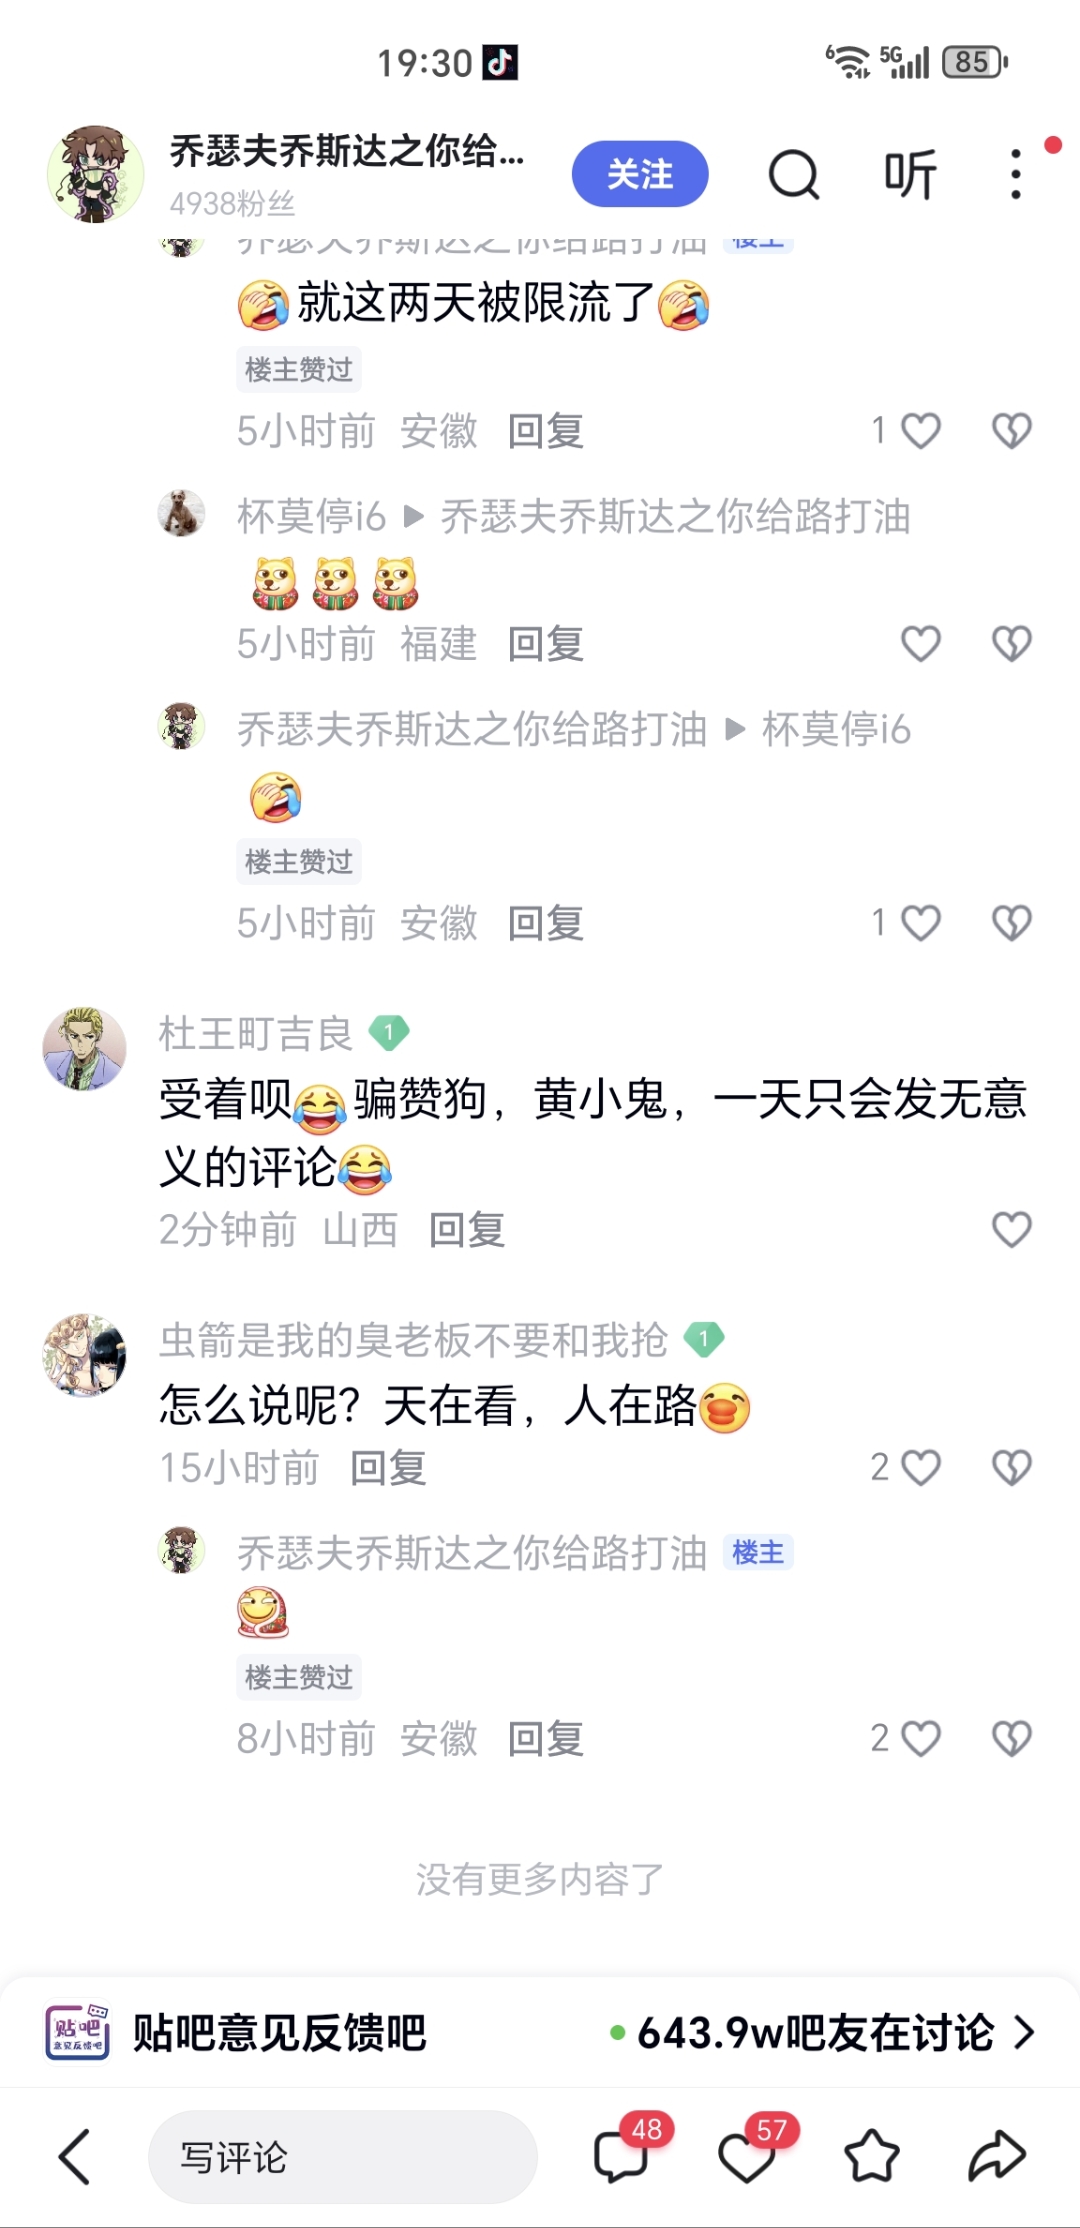The width and height of the screenshot is (1080, 2228).
Task: Open search with the magnifier icon
Action: click(x=794, y=175)
